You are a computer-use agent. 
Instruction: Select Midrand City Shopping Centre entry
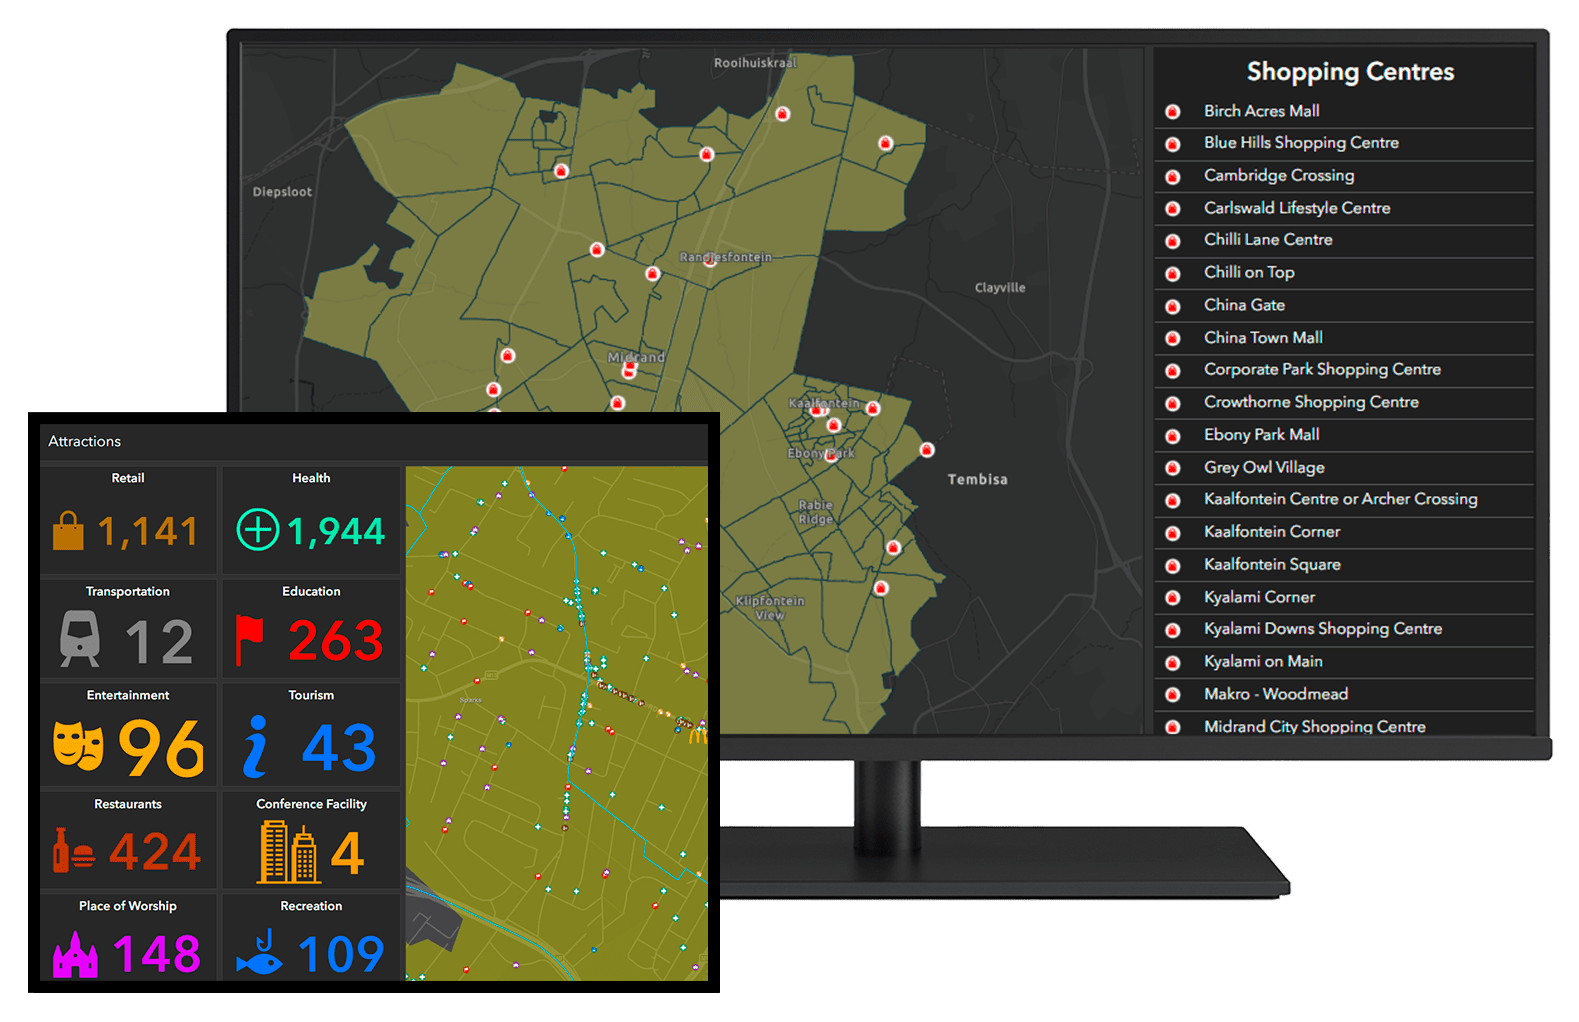1344,725
